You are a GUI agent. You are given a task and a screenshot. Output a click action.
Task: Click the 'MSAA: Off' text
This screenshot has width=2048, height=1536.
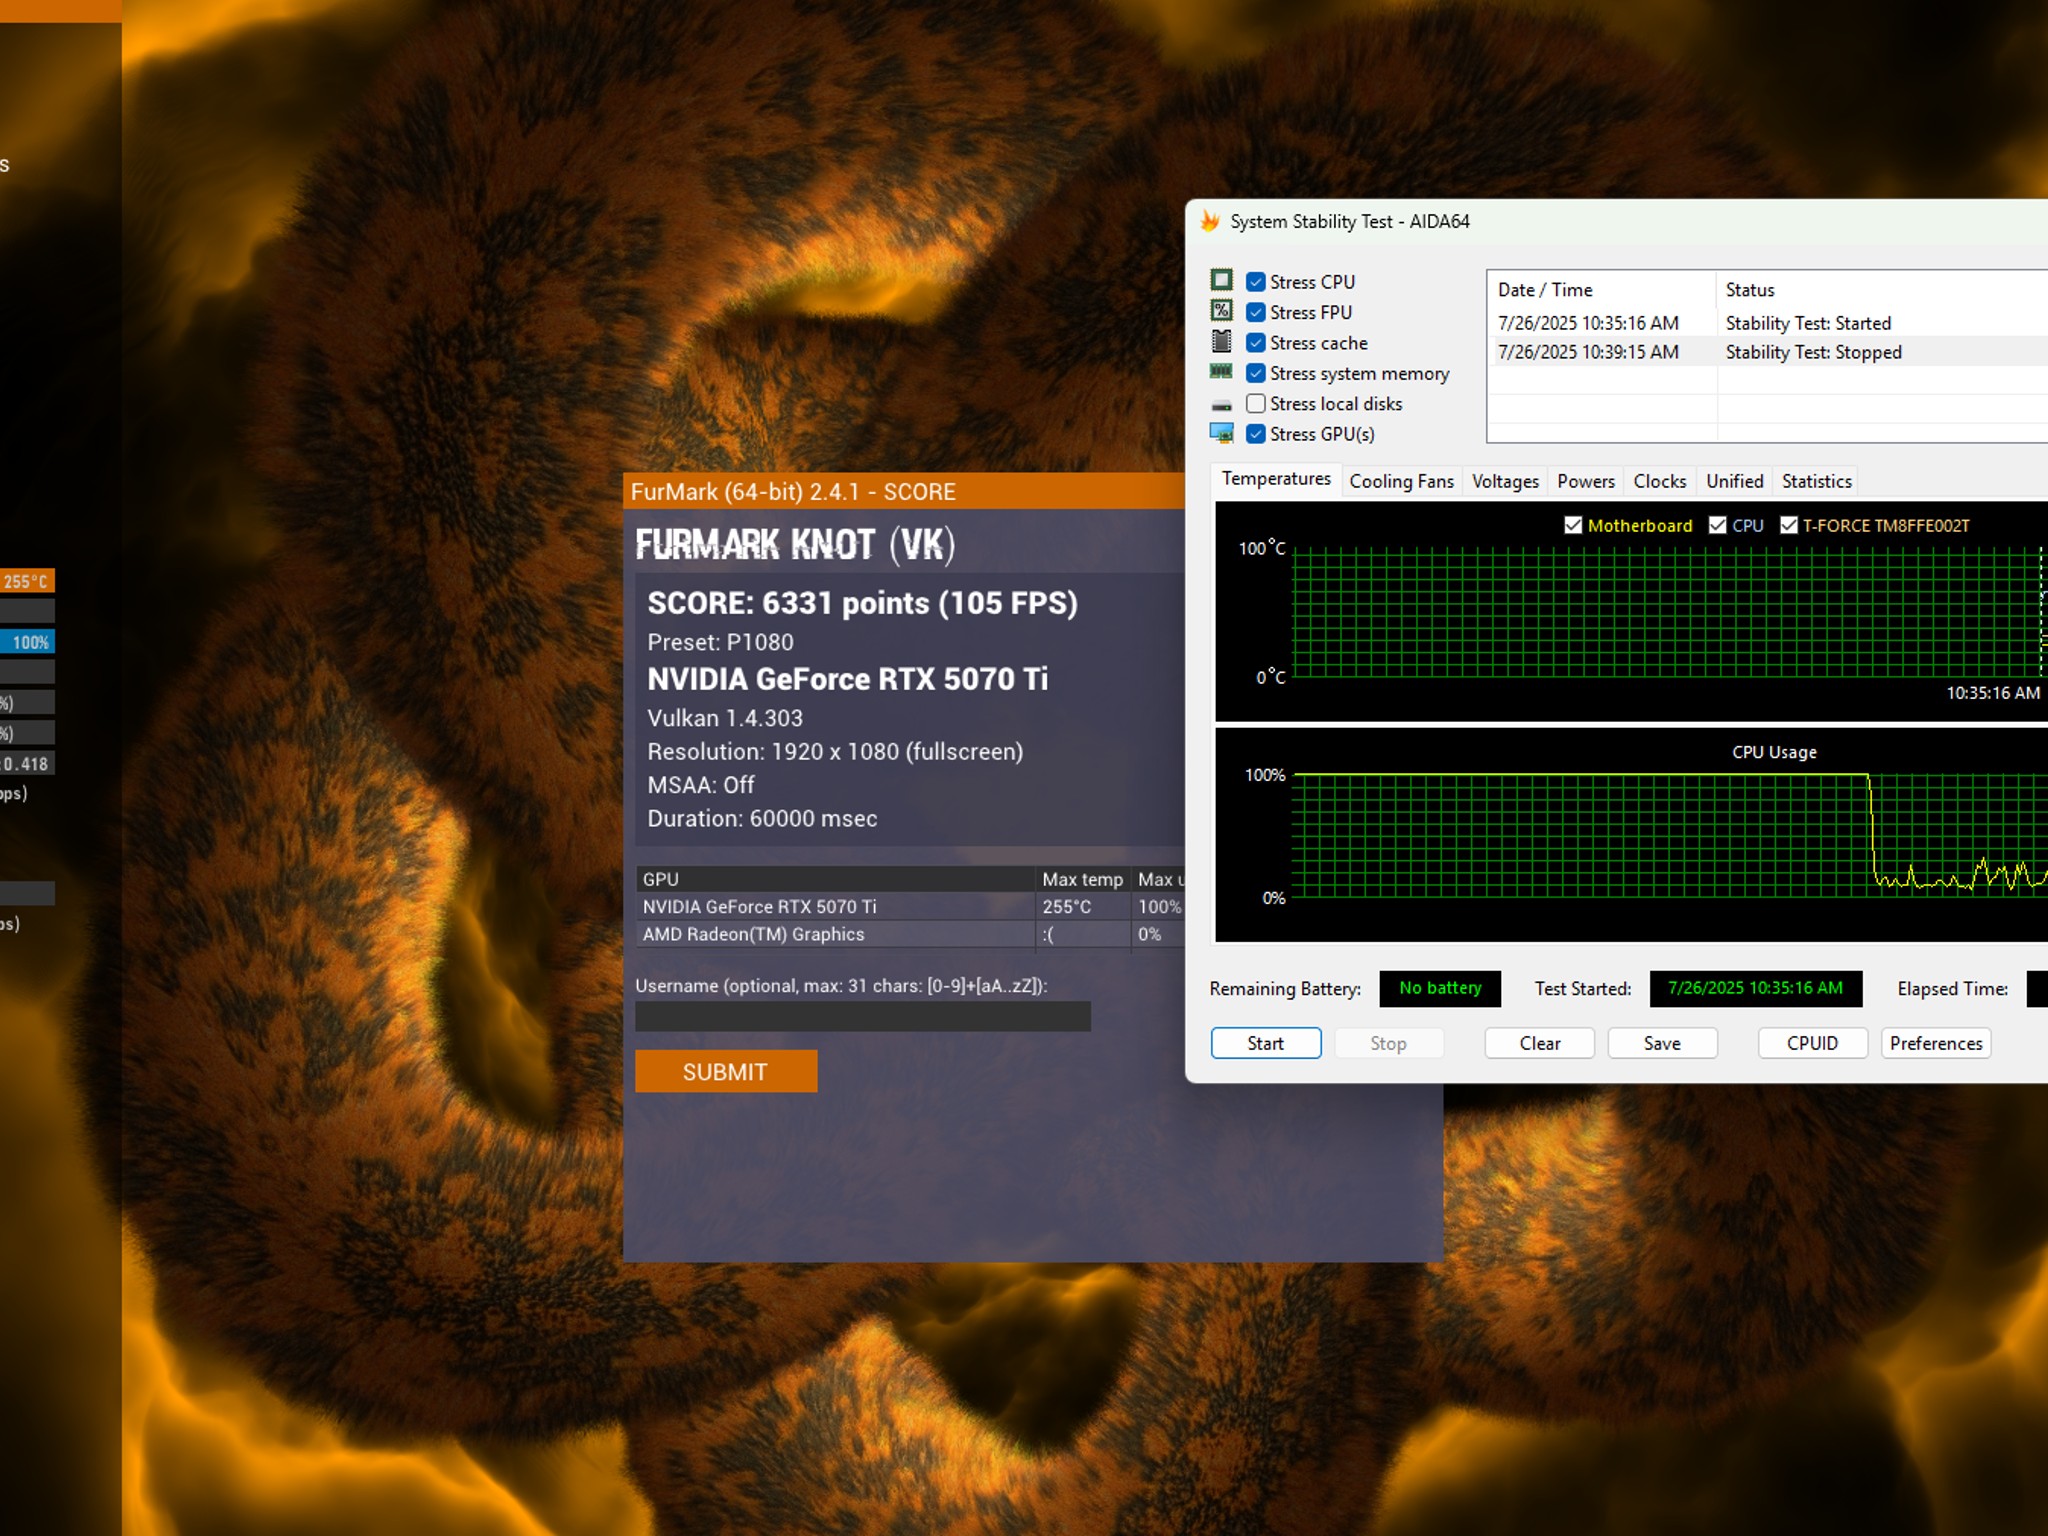[x=701, y=785]
